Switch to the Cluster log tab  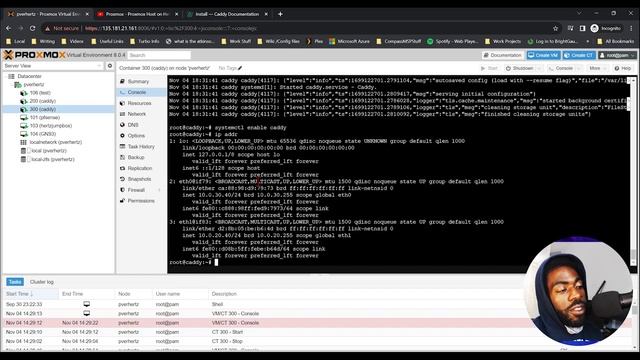click(x=42, y=282)
